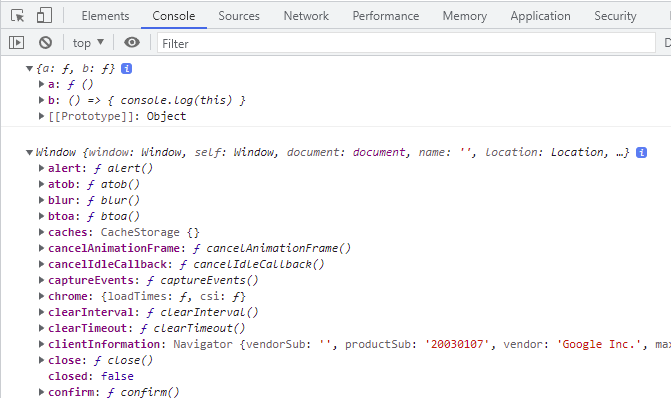671x398 pixels.
Task: Create live expression with eye icon
Action: [132, 42]
